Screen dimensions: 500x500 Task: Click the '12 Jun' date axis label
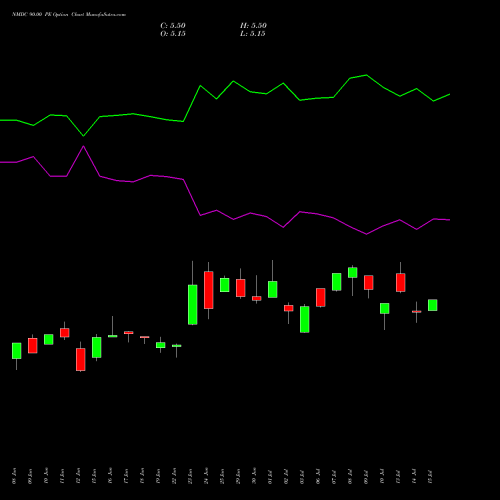coord(78,476)
